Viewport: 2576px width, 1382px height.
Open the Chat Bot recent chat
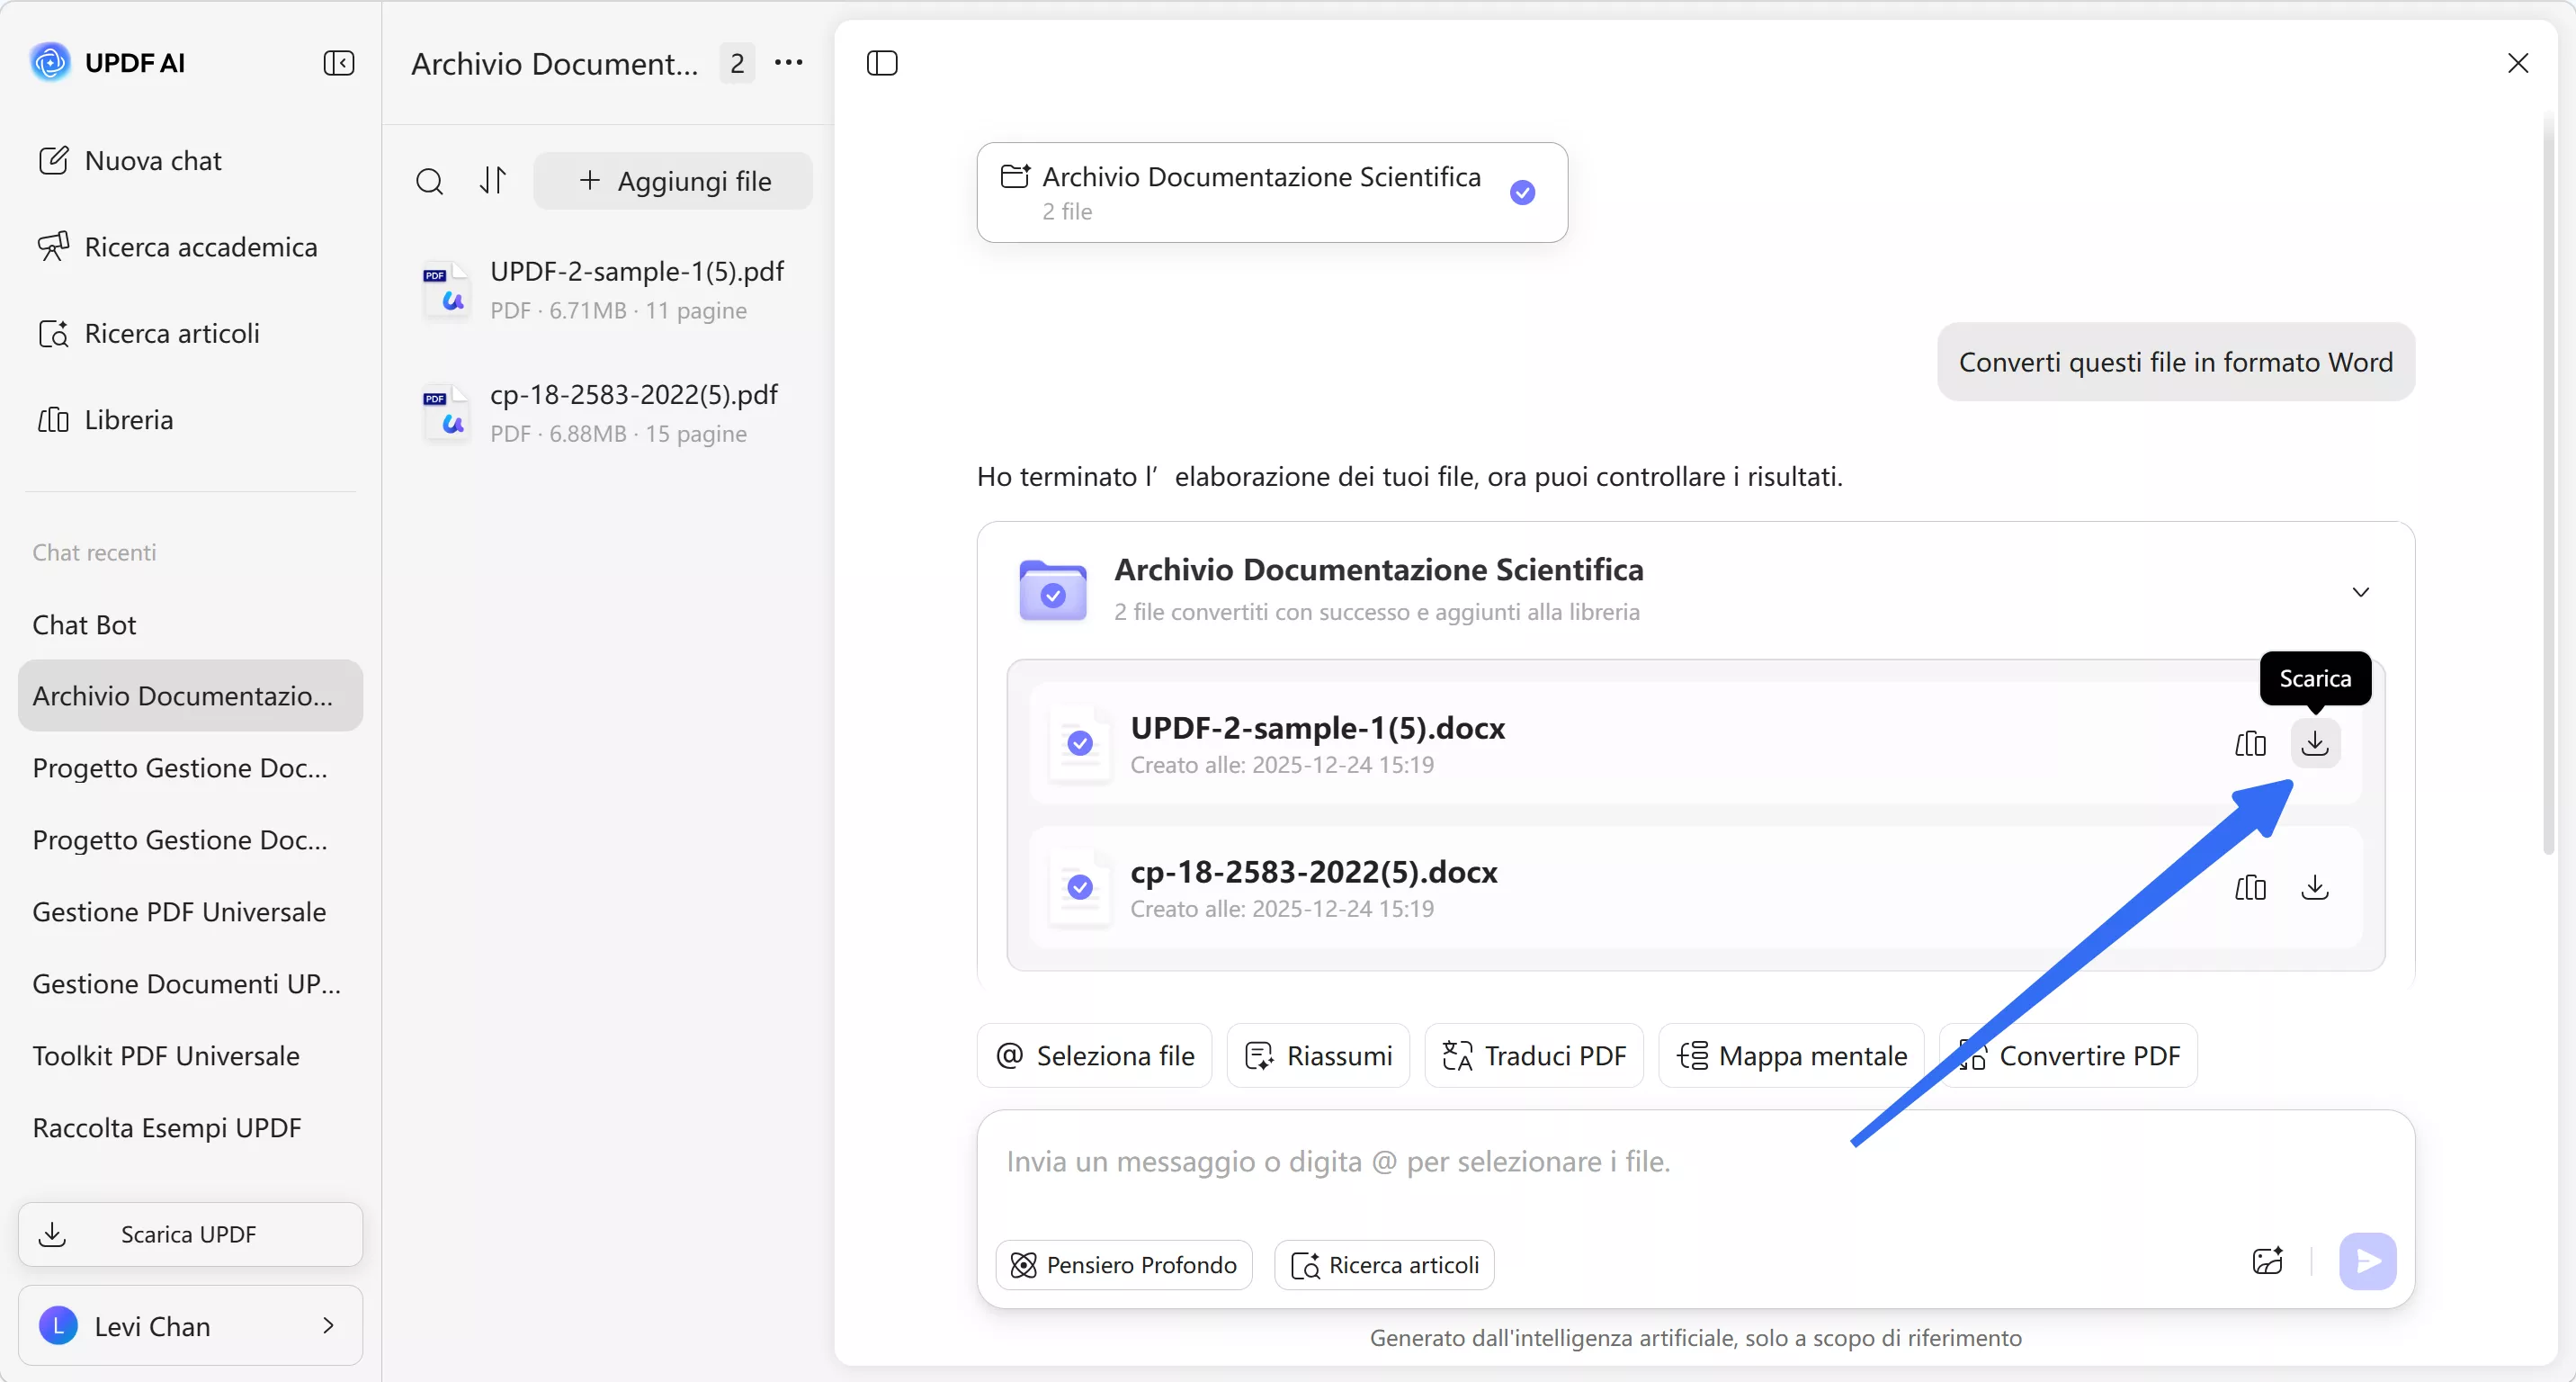point(84,625)
